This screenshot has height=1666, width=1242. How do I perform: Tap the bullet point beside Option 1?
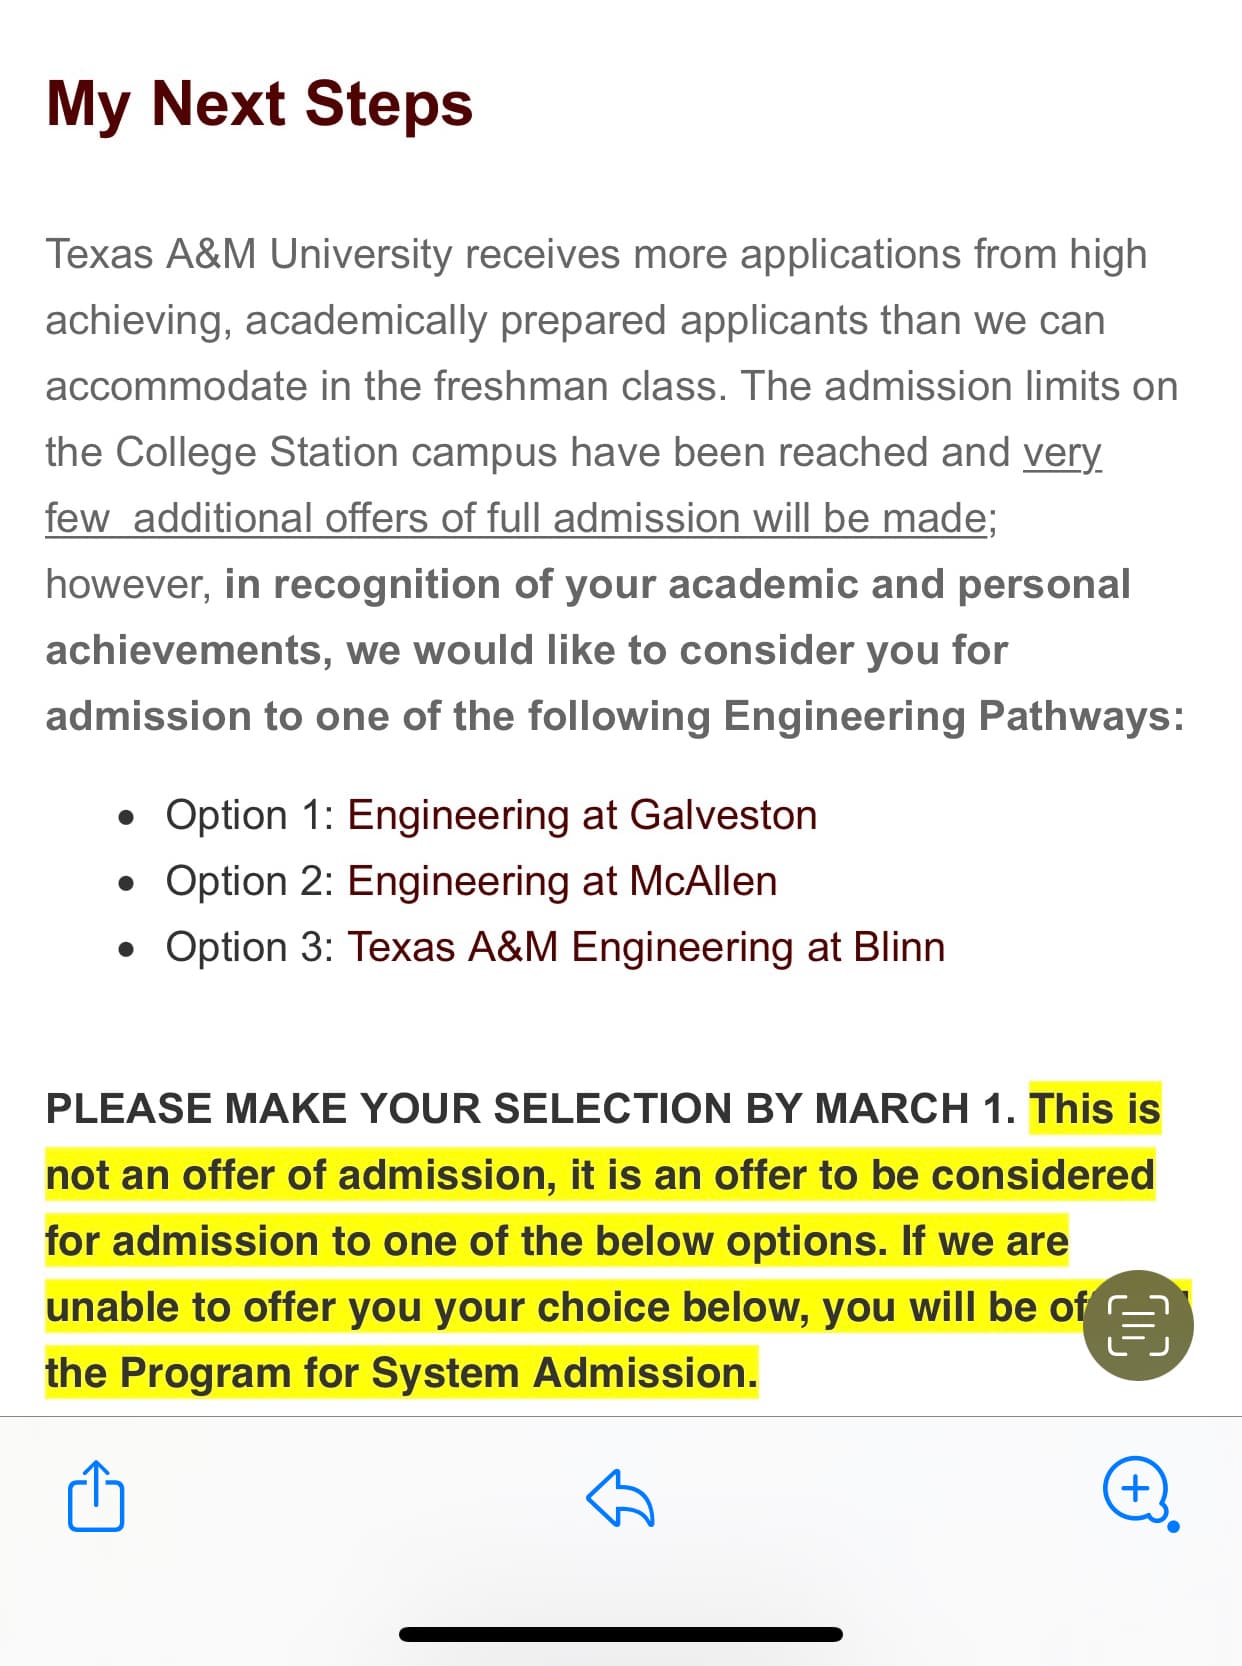pyautogui.click(x=125, y=818)
